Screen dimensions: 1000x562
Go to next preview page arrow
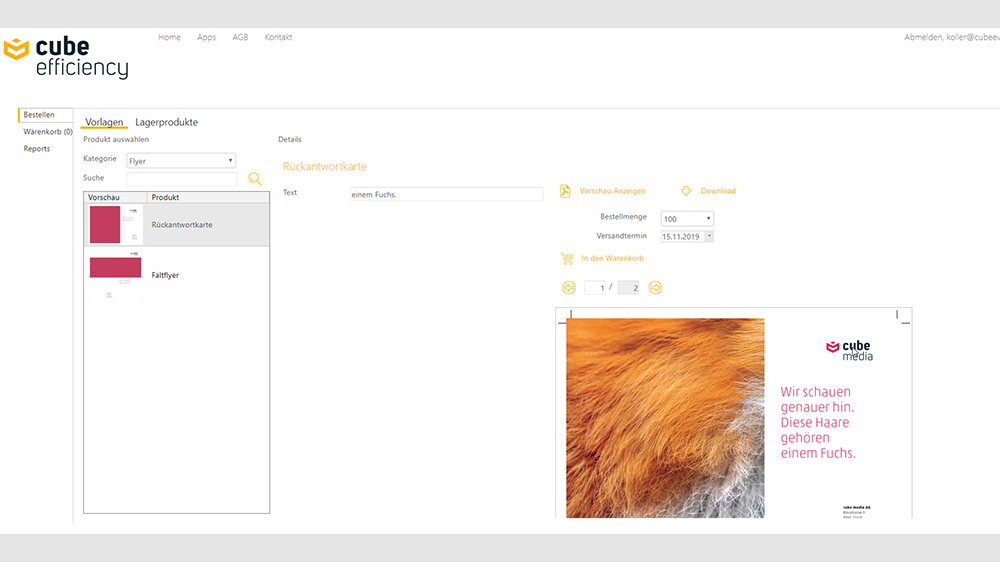(656, 288)
